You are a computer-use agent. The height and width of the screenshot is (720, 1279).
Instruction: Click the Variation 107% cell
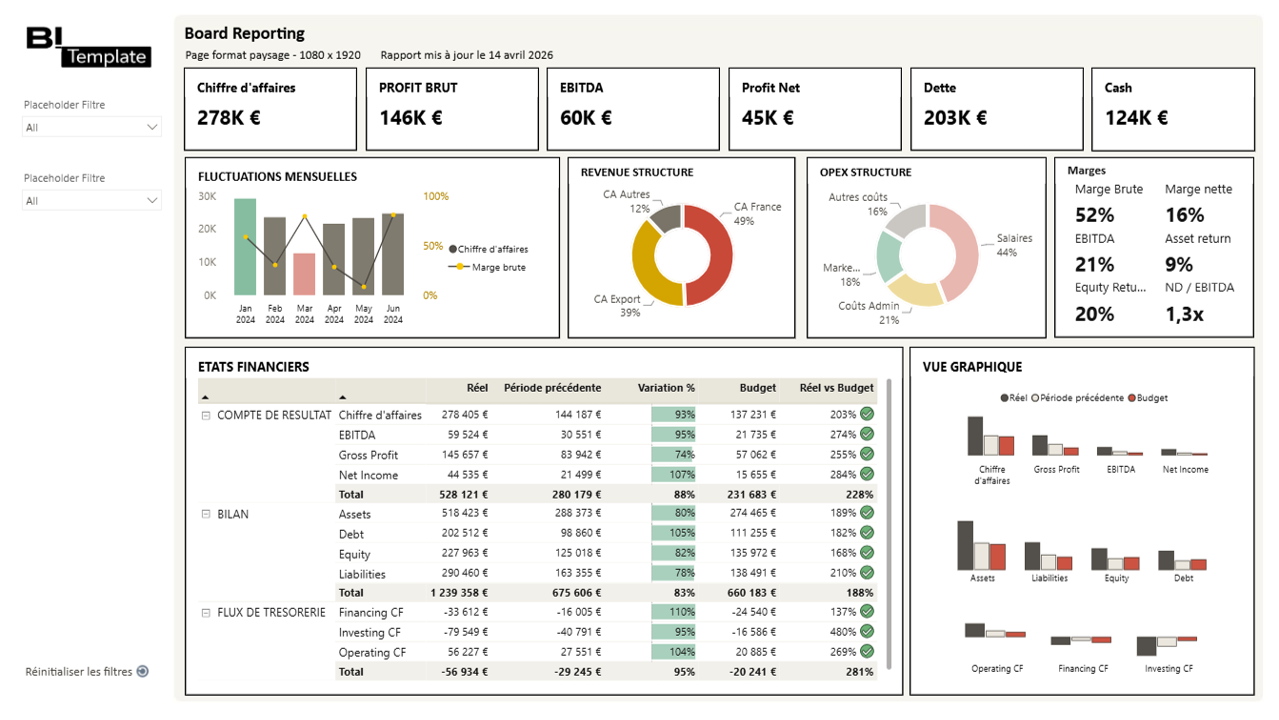click(673, 474)
